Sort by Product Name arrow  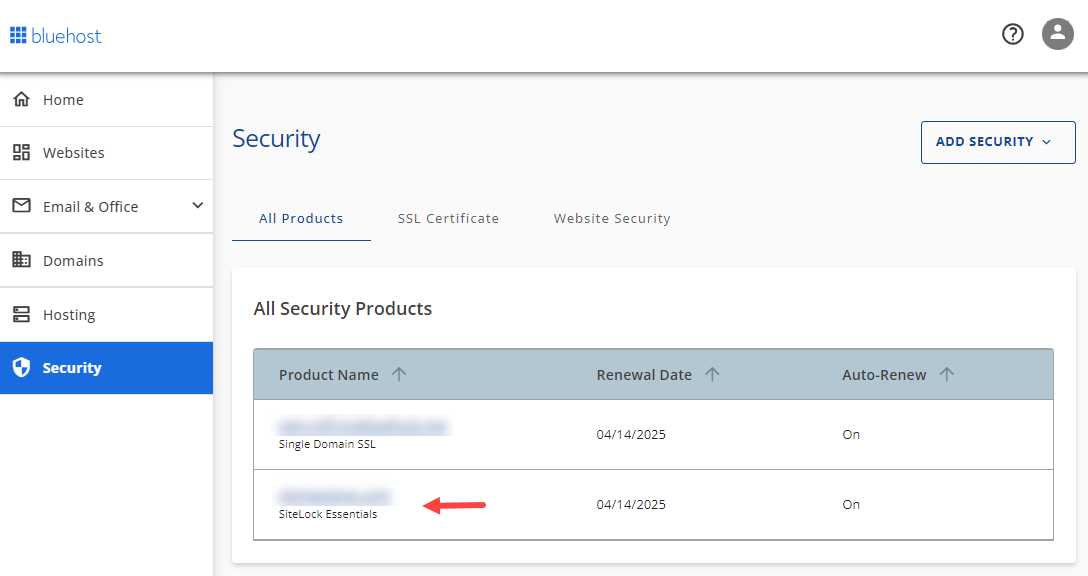[399, 374]
